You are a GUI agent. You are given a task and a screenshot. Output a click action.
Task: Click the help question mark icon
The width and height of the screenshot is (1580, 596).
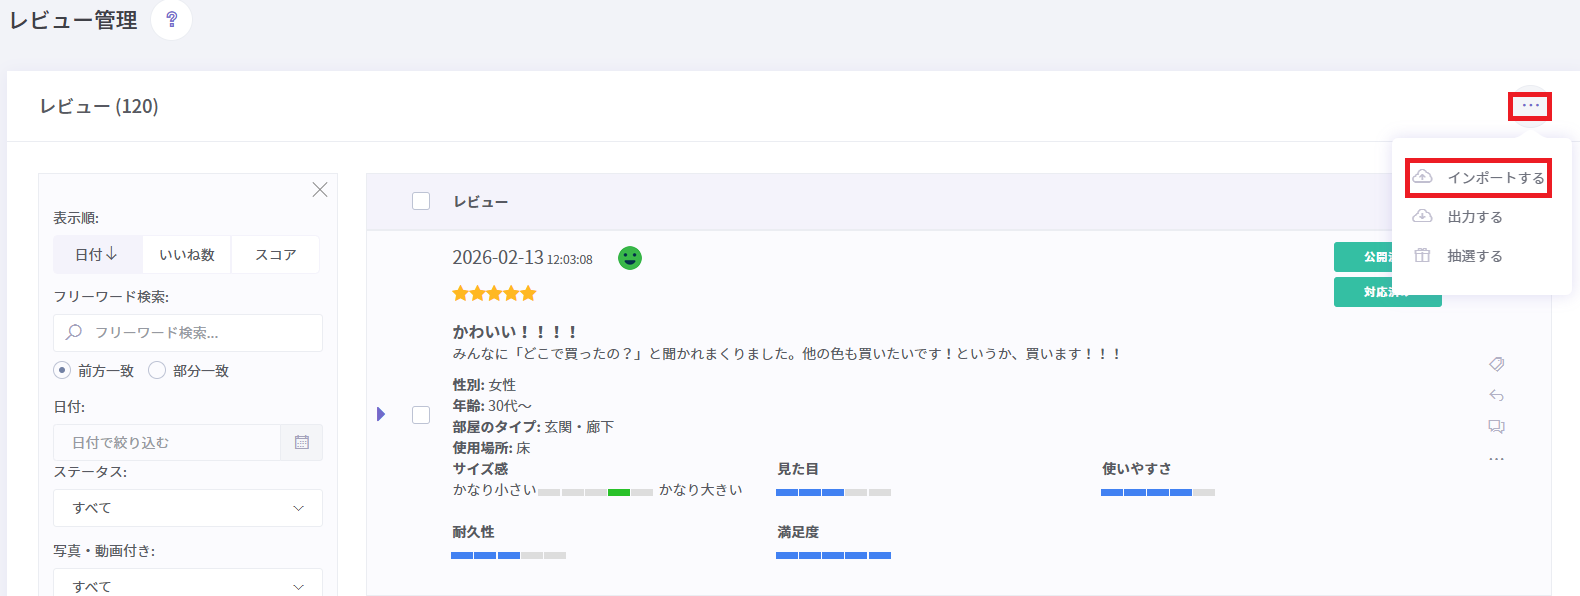tap(171, 20)
